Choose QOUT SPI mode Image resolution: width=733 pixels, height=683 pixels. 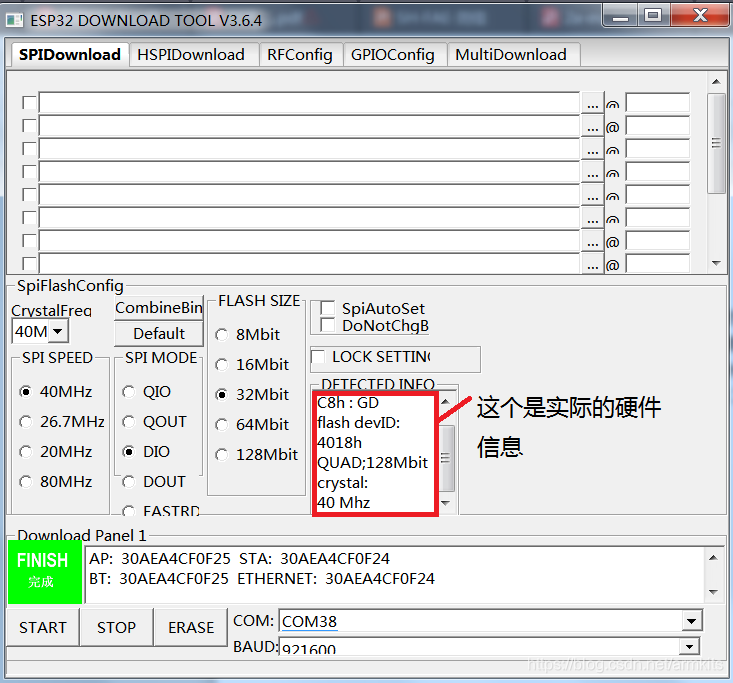(x=154, y=421)
